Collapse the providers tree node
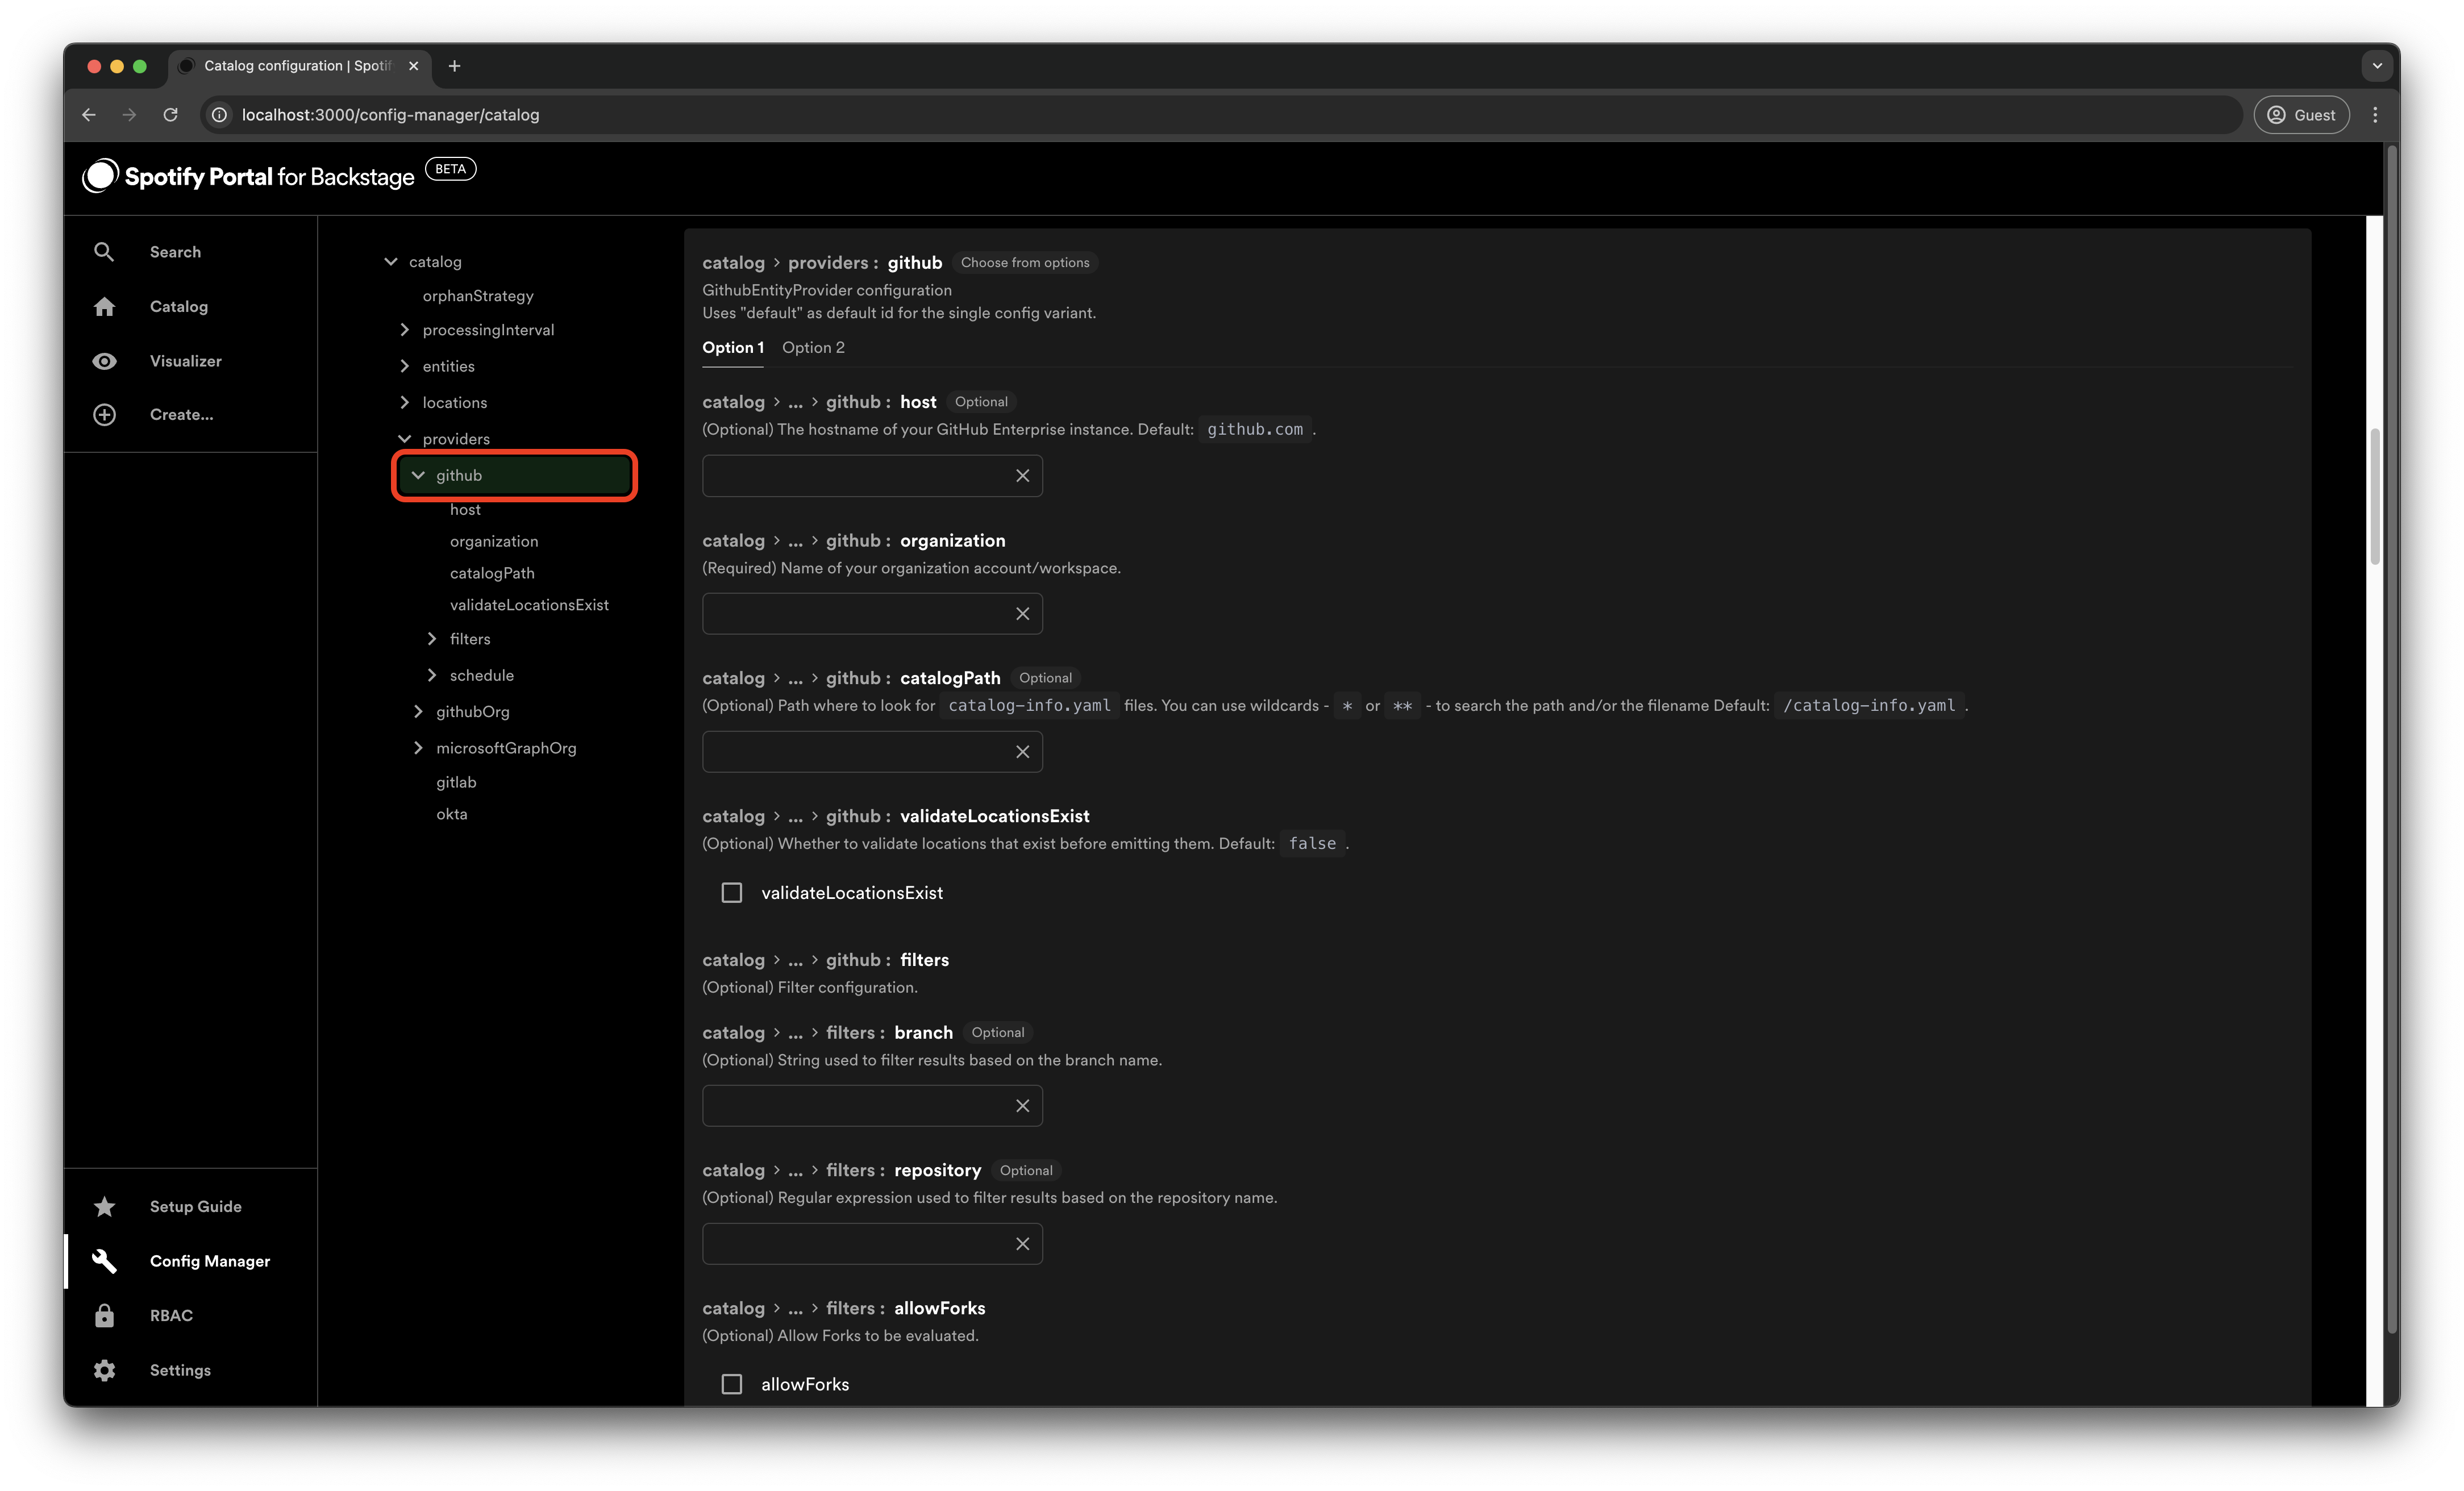Image resolution: width=2464 pixels, height=1491 pixels. [x=404, y=439]
